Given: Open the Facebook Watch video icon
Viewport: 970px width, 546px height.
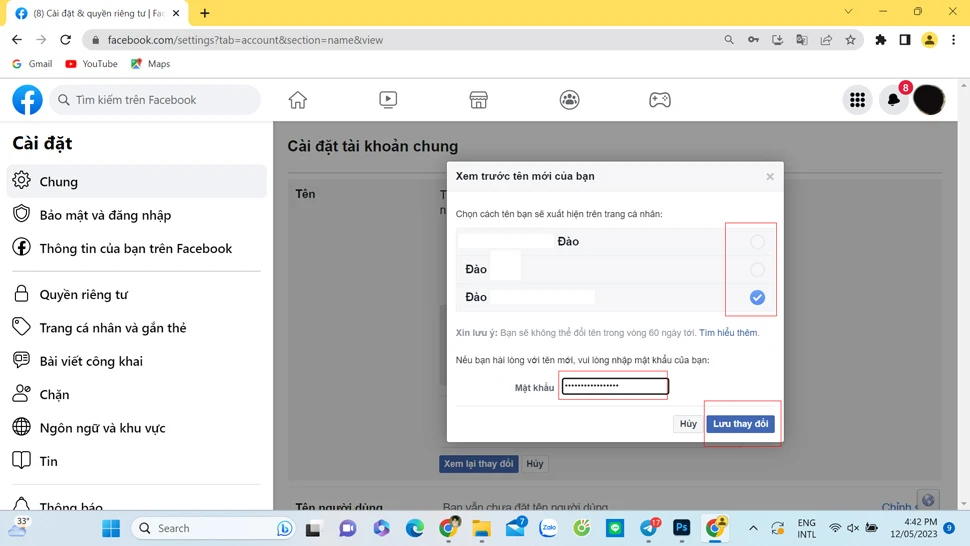Looking at the screenshot, I should [x=388, y=100].
